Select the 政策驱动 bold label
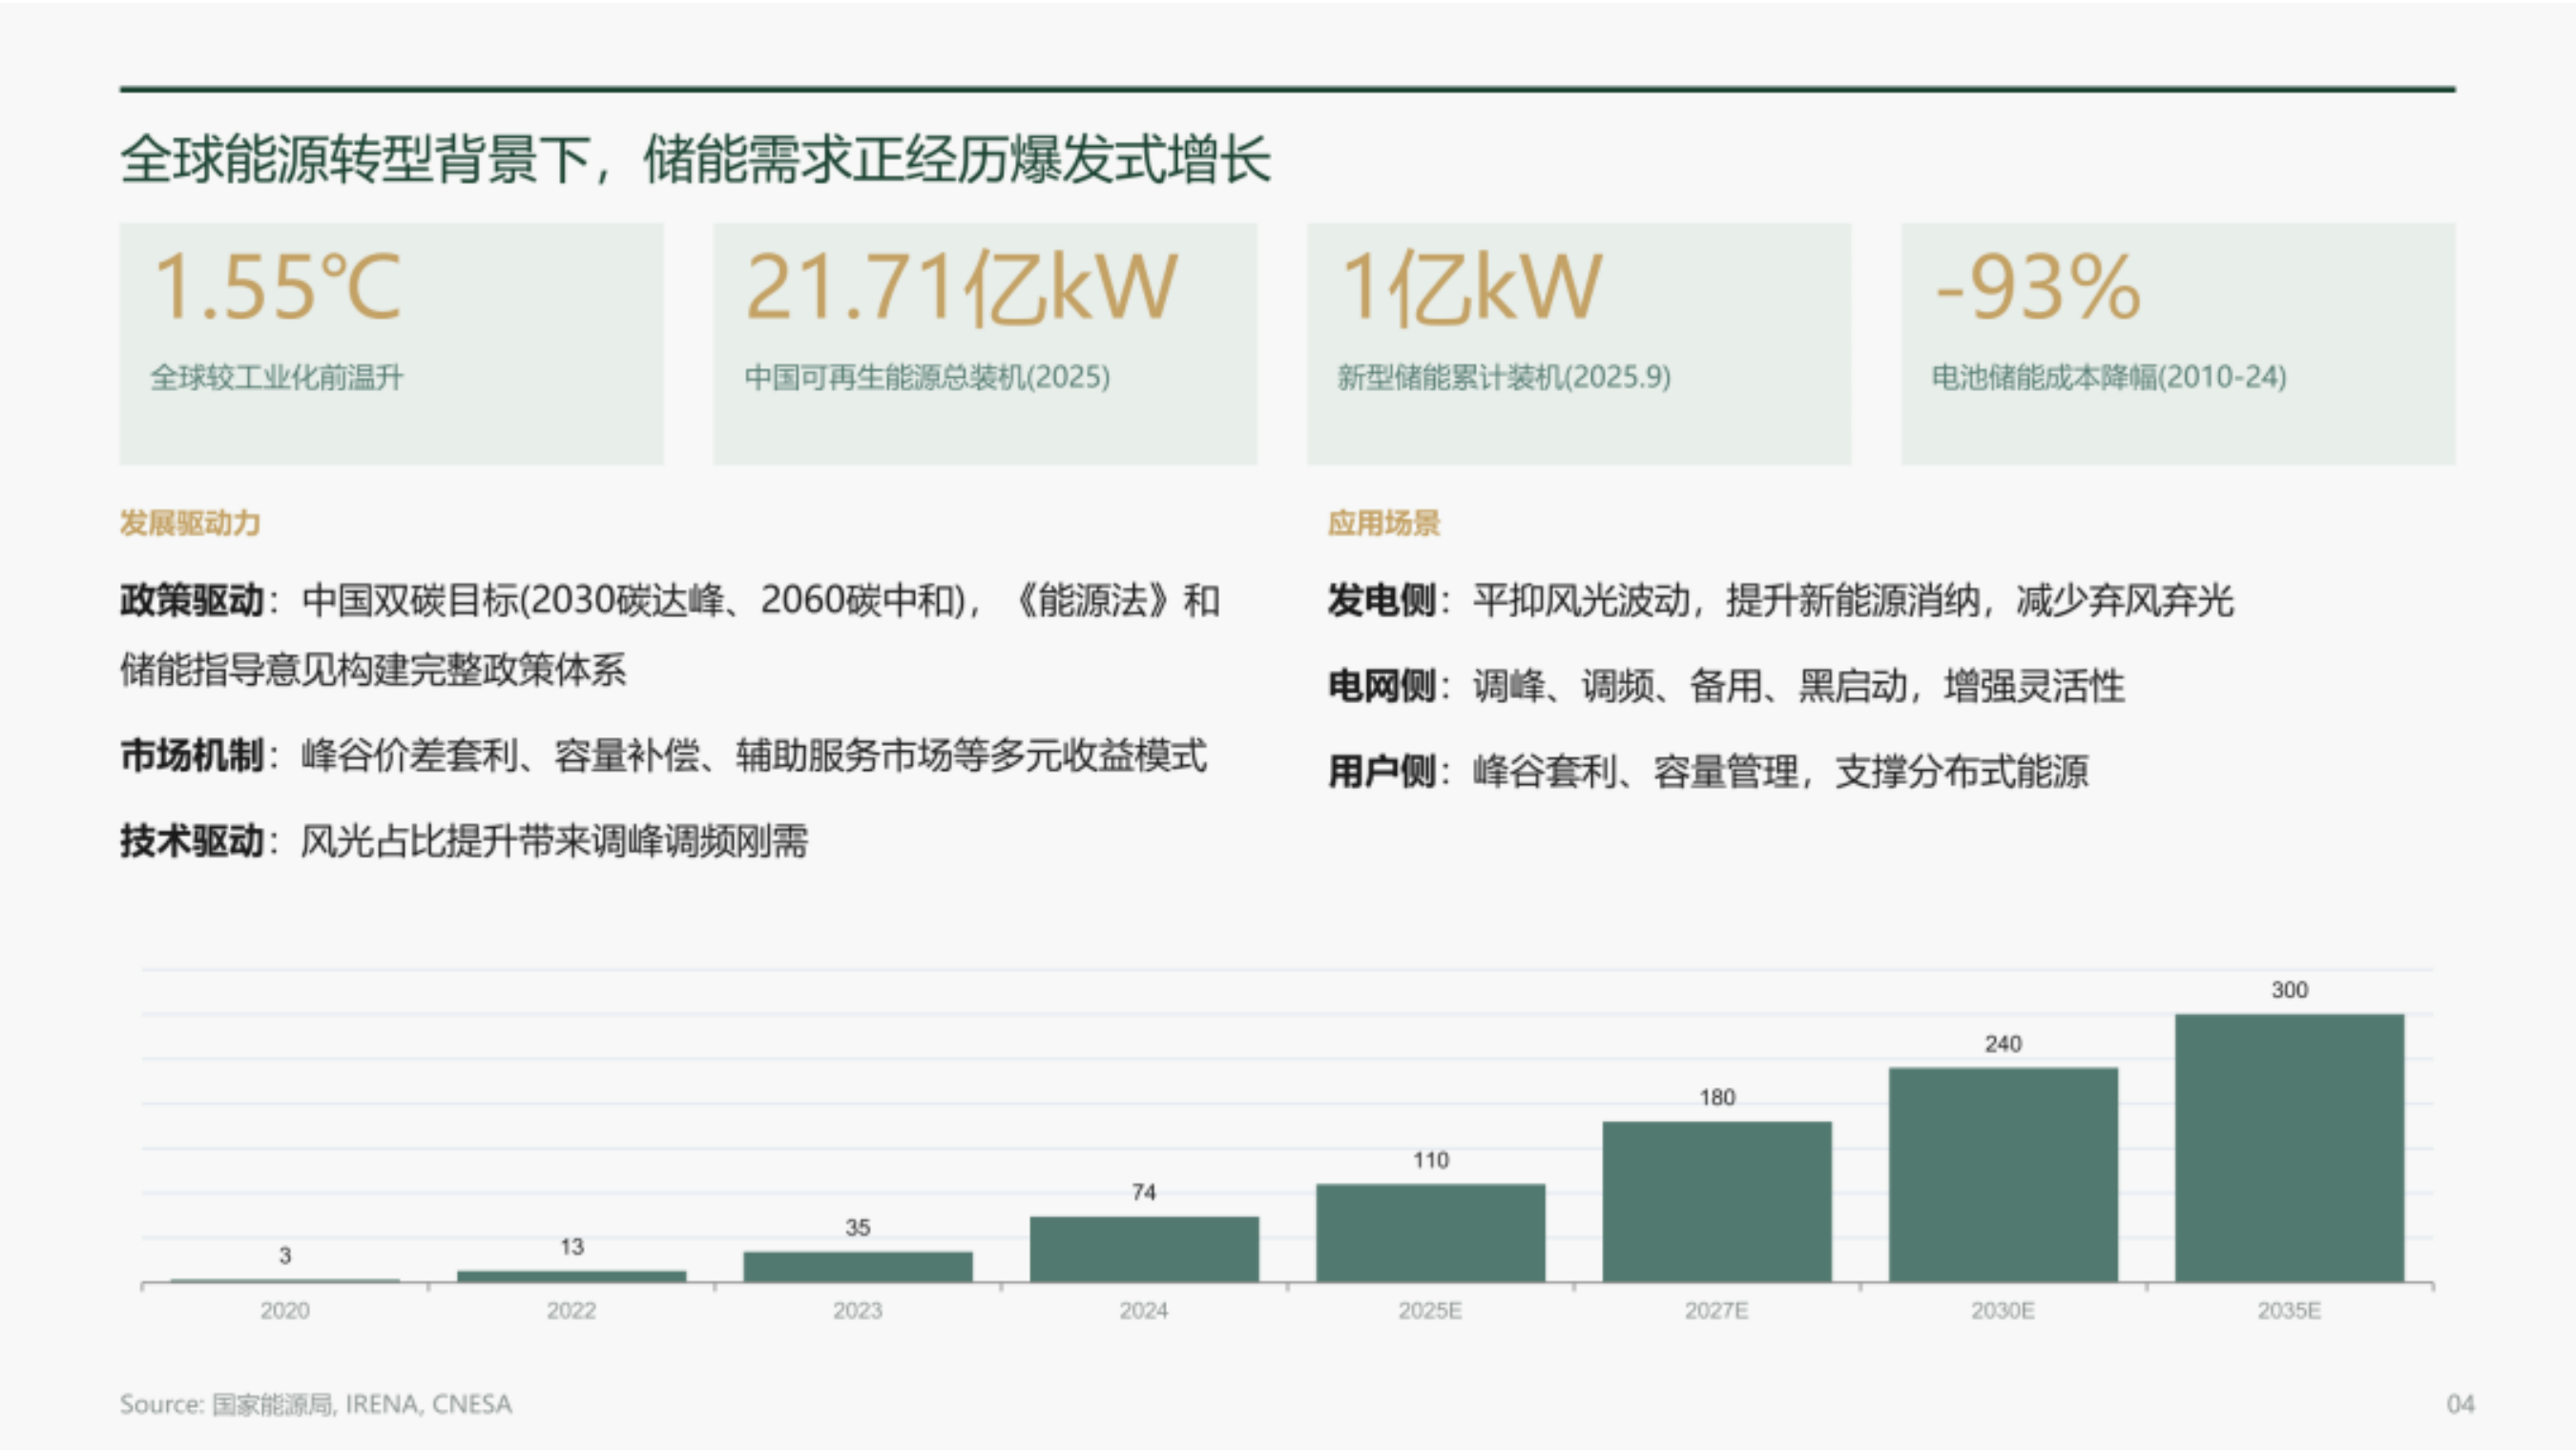 click(x=192, y=600)
